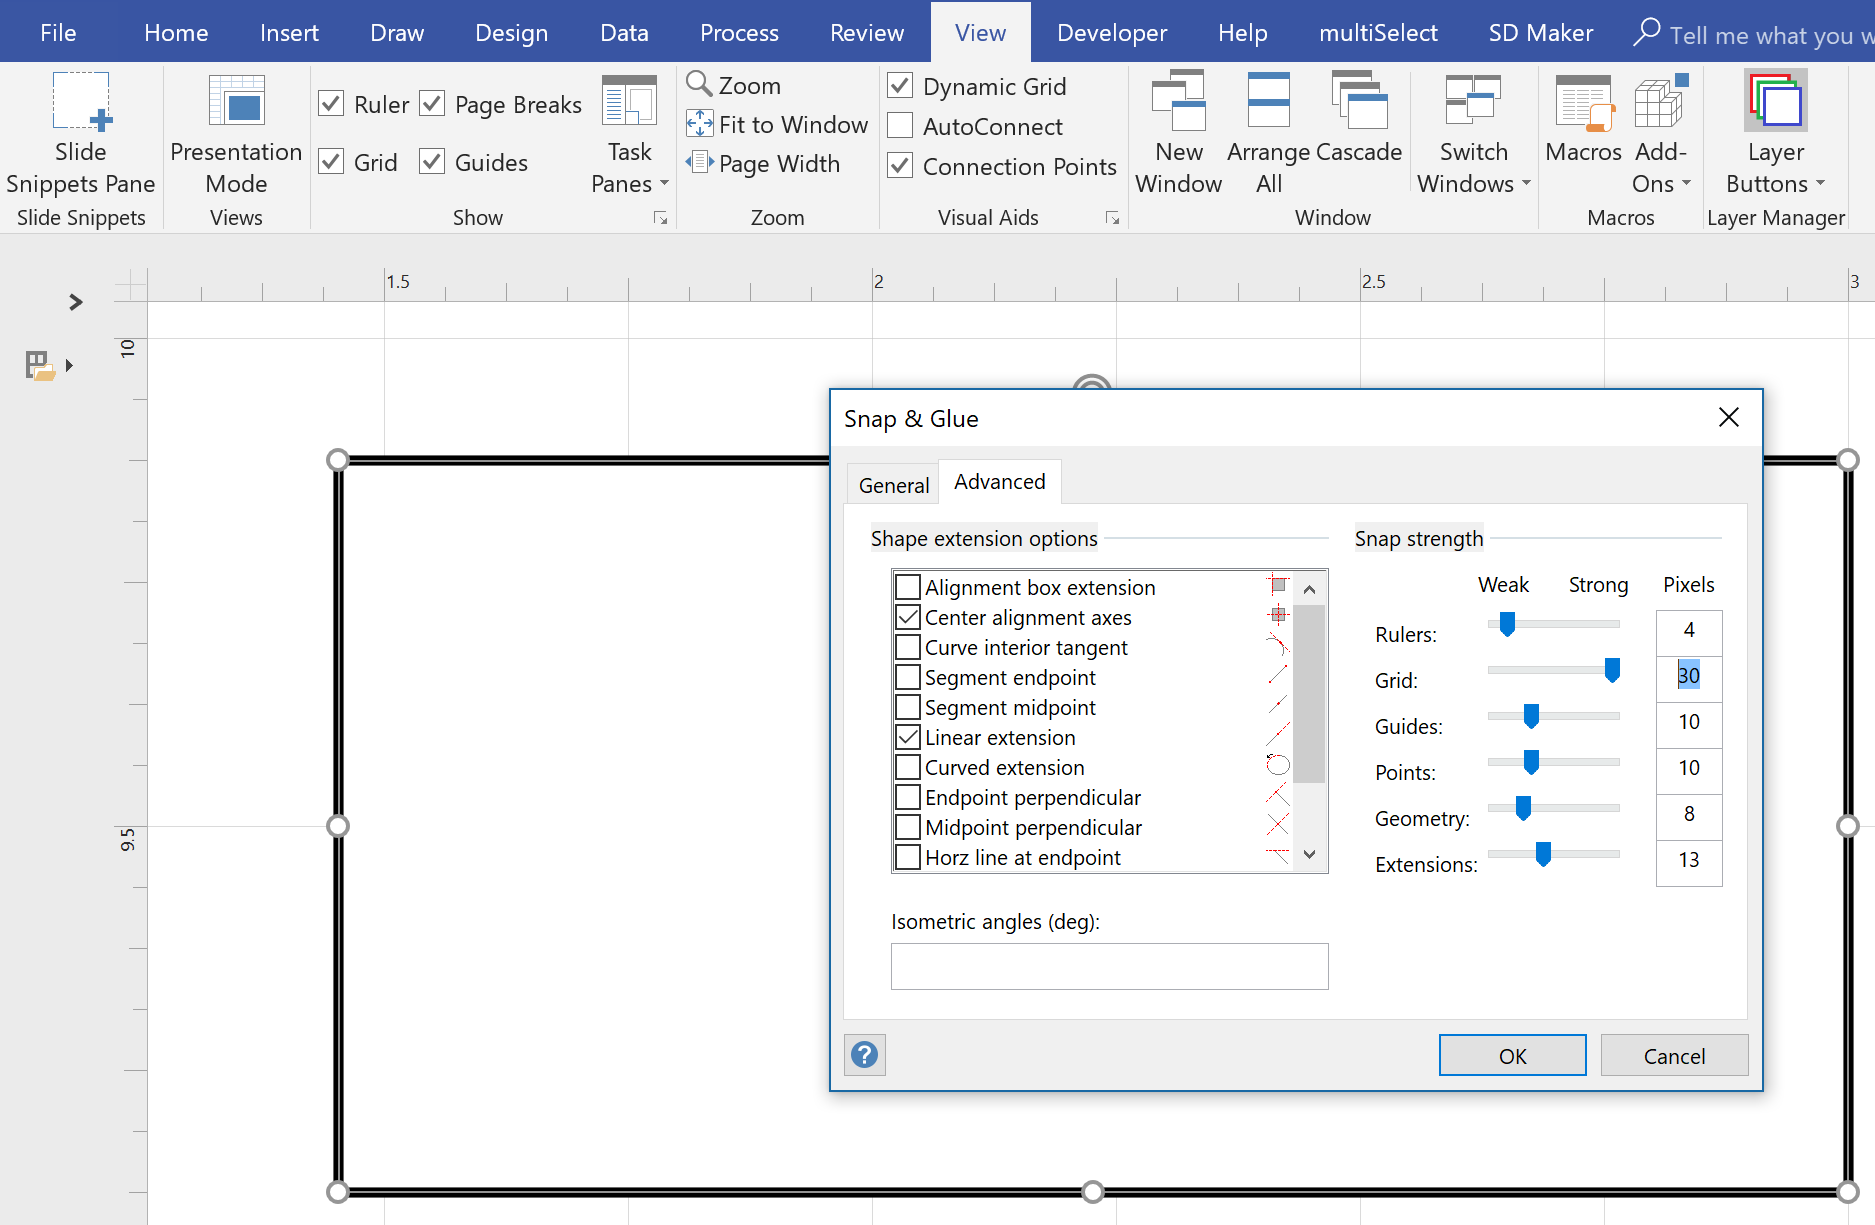Open the Slide Snippets Pane
Viewport: 1875px width, 1225px height.
tap(80, 130)
